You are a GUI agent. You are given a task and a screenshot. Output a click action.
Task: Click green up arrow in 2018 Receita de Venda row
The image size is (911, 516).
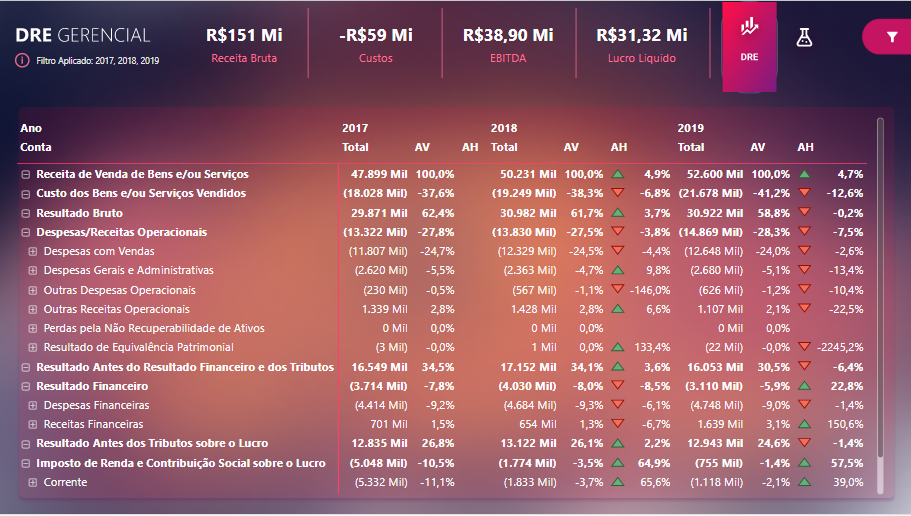pyautogui.click(x=618, y=174)
